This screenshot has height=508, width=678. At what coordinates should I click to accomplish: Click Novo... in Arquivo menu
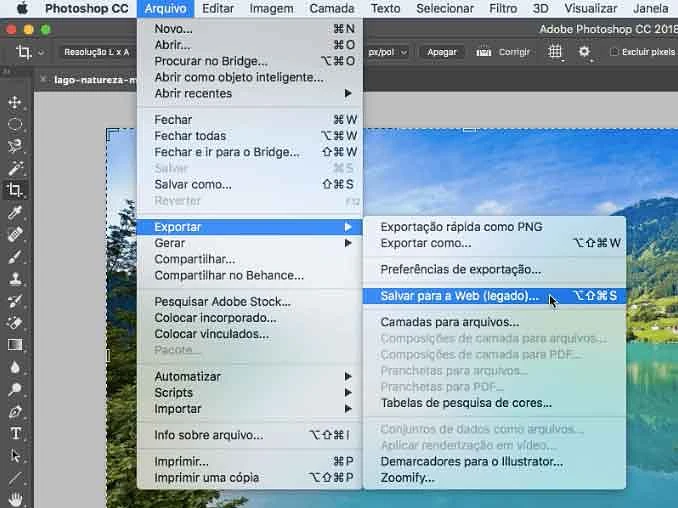[250, 29]
